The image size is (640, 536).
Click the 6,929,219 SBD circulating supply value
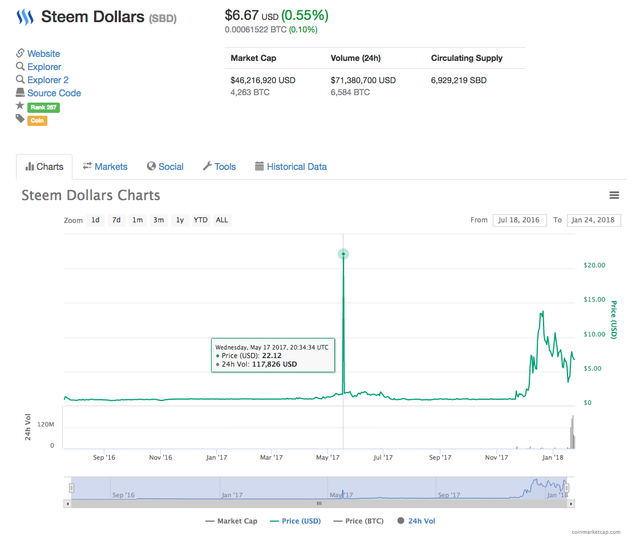pos(459,80)
